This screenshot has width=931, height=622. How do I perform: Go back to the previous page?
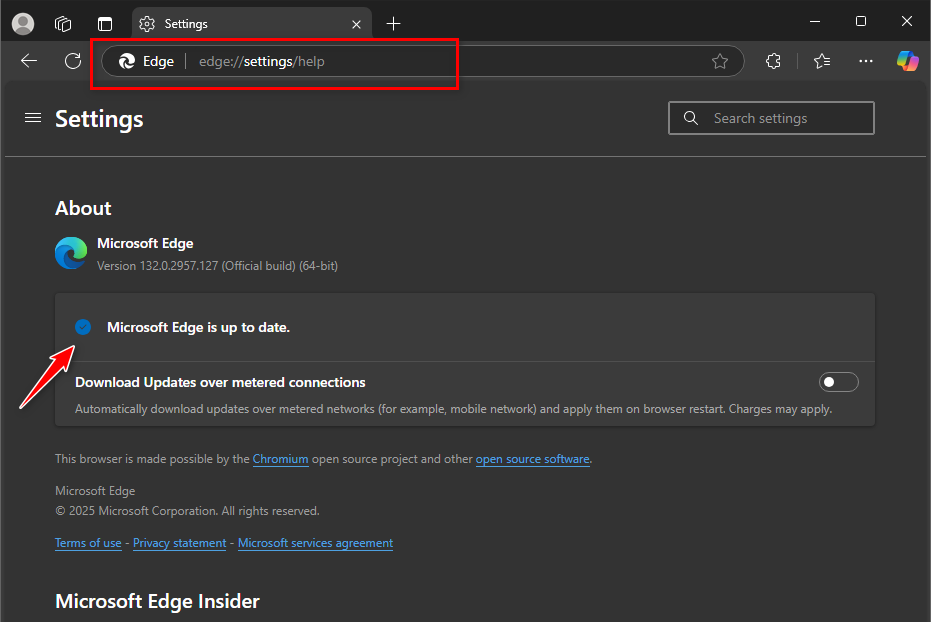pyautogui.click(x=29, y=61)
